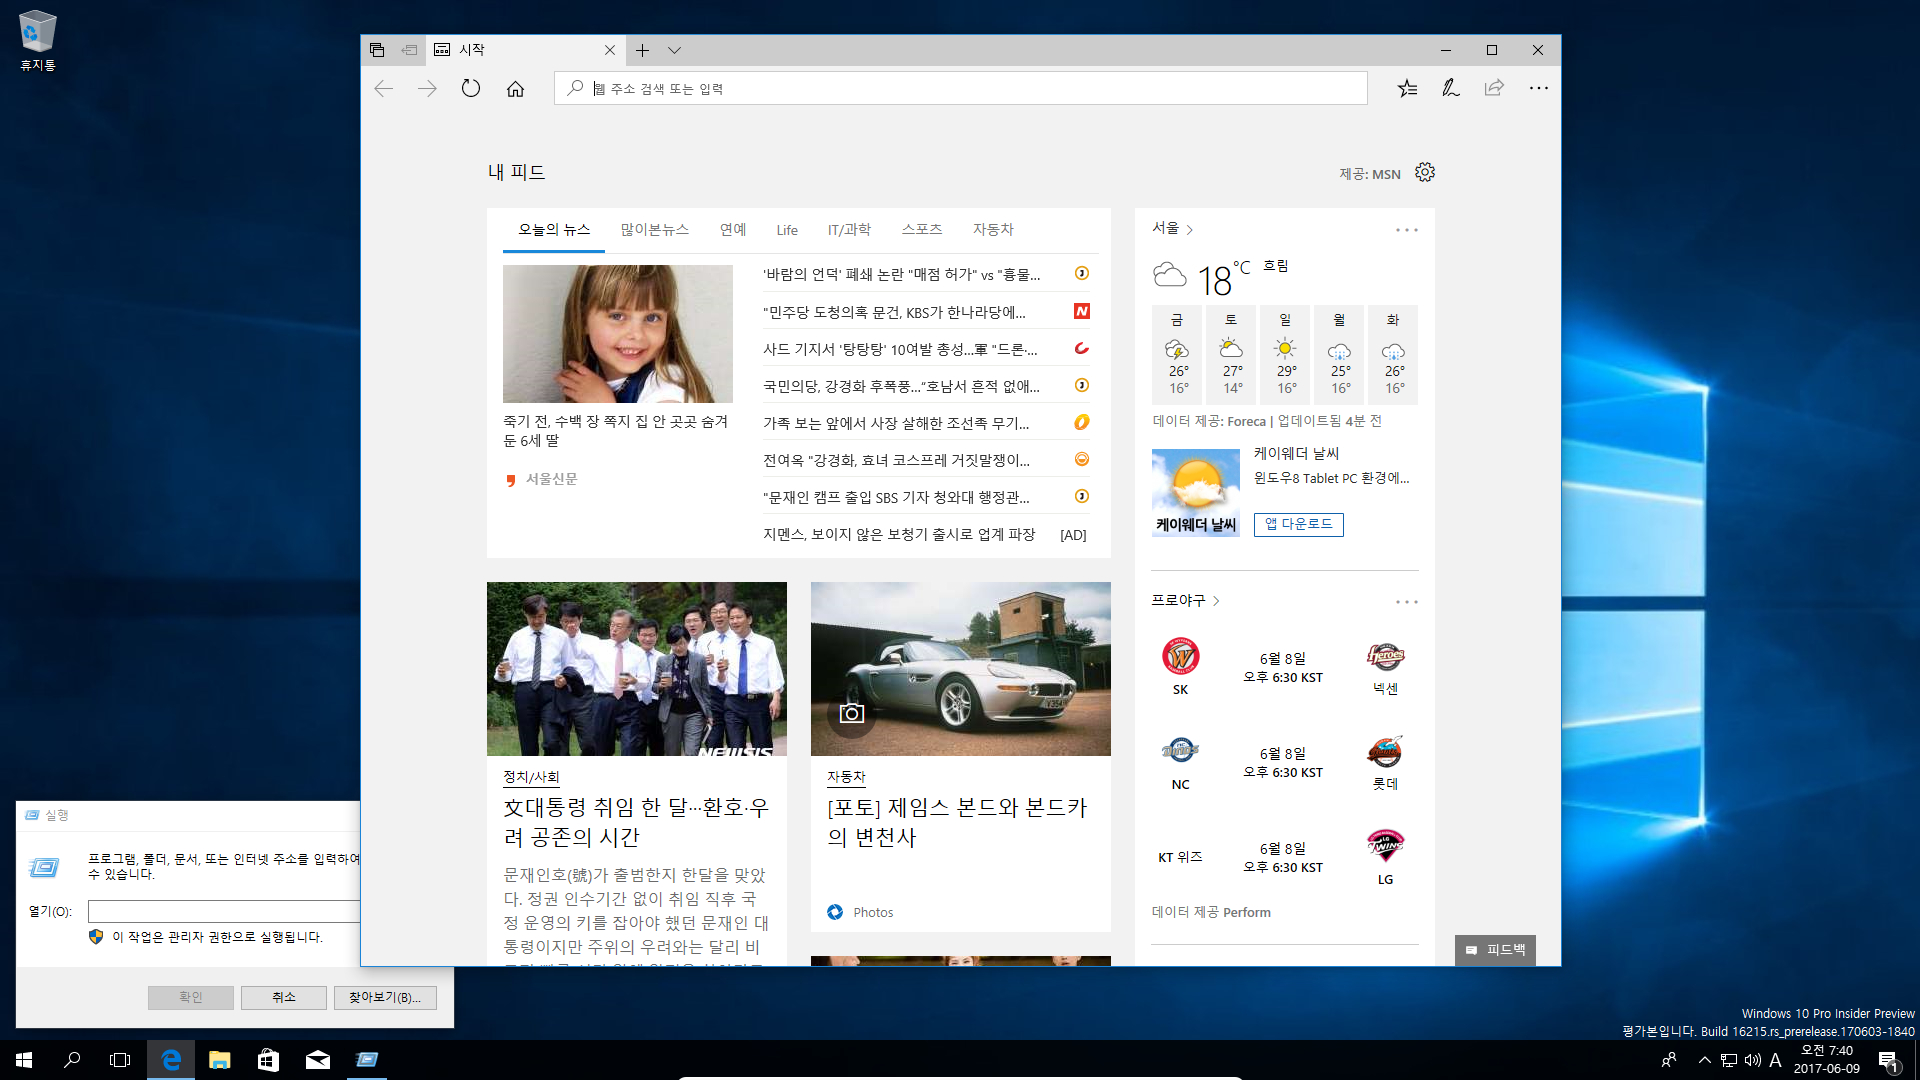Click 찾아보기 in the Run dialog
The image size is (1920, 1080).
(x=385, y=997)
